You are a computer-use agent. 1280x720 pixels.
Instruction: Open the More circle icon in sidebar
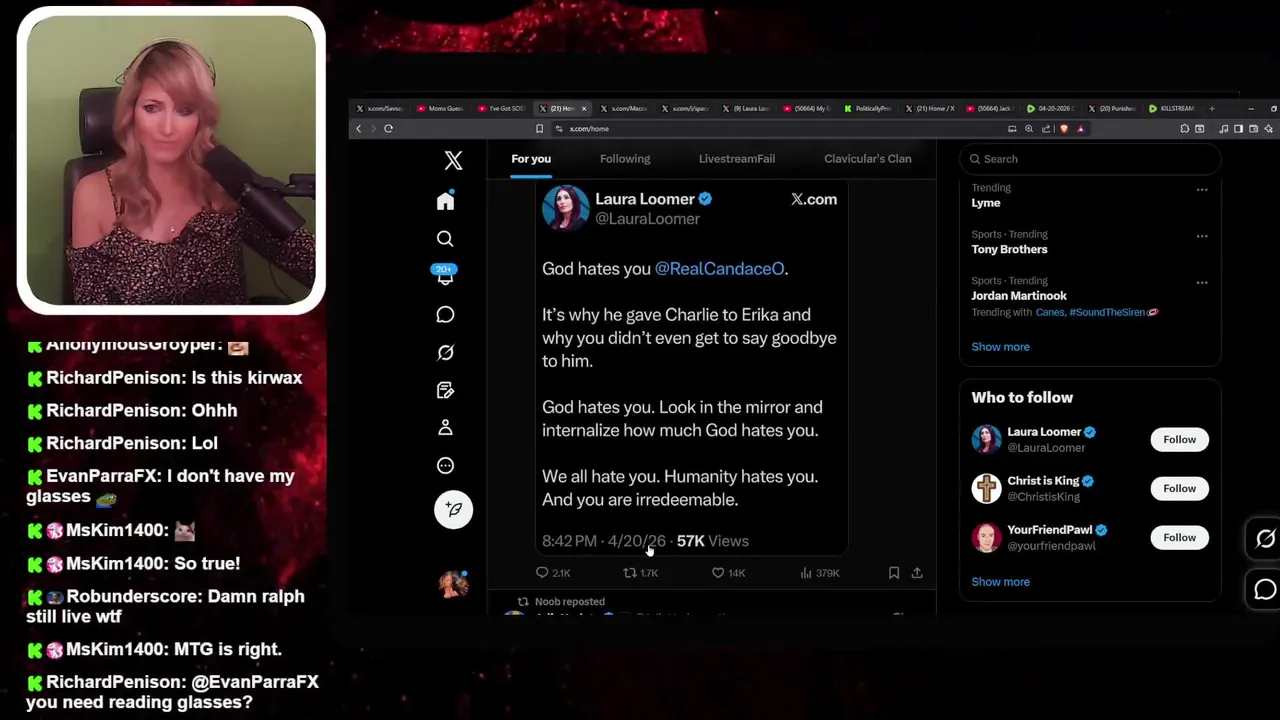(445, 466)
